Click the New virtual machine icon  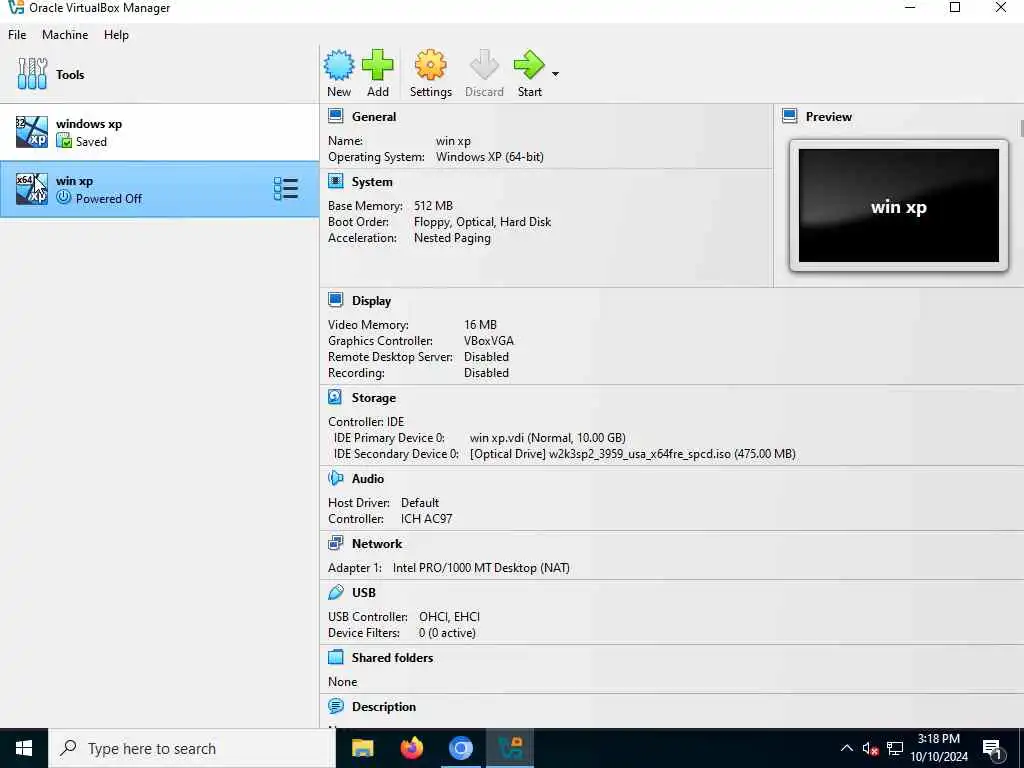[x=339, y=65]
